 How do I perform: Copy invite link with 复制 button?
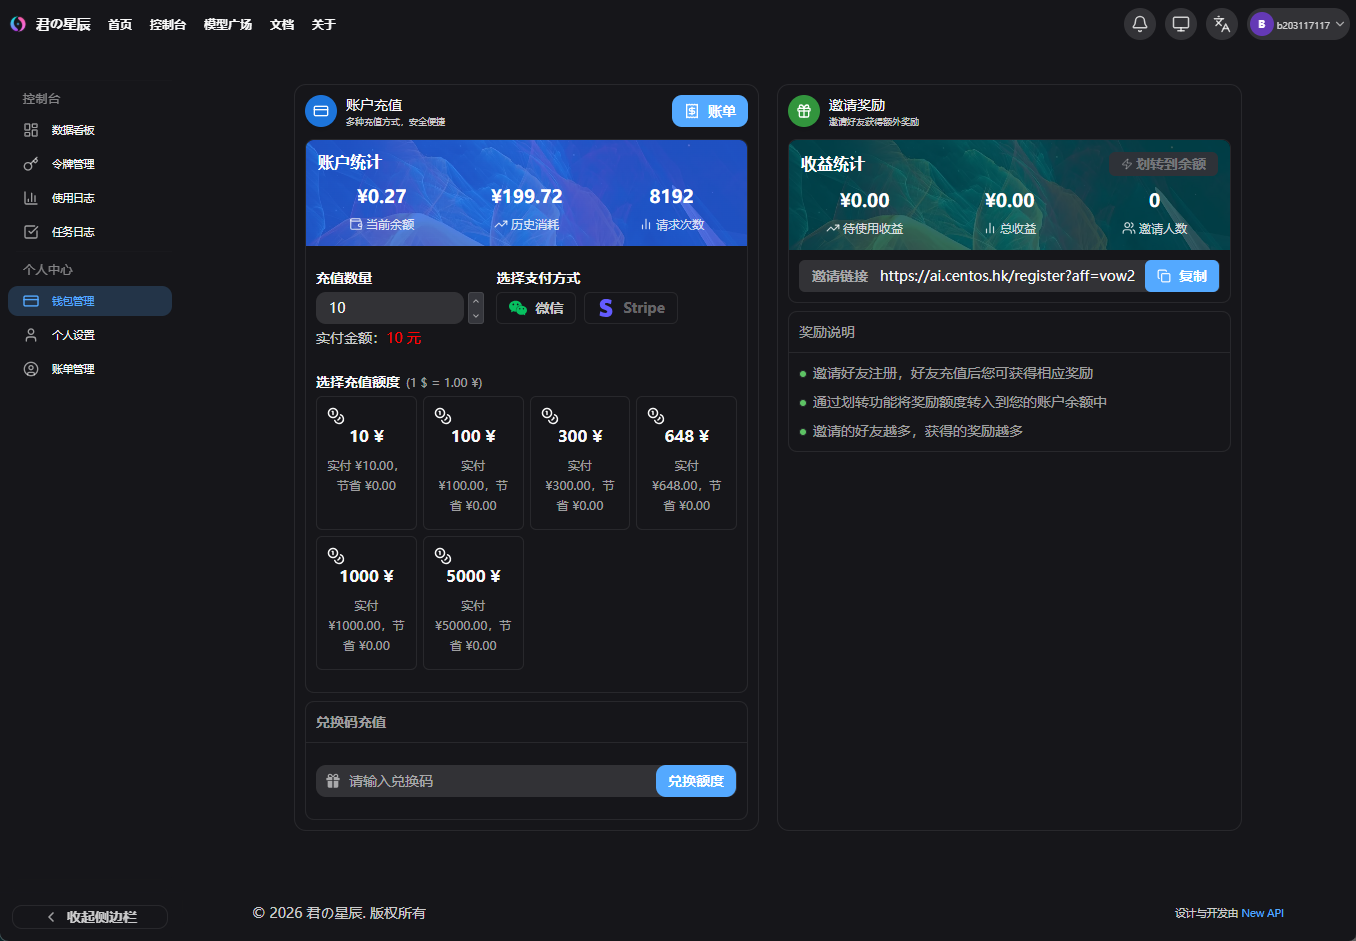(x=1182, y=276)
